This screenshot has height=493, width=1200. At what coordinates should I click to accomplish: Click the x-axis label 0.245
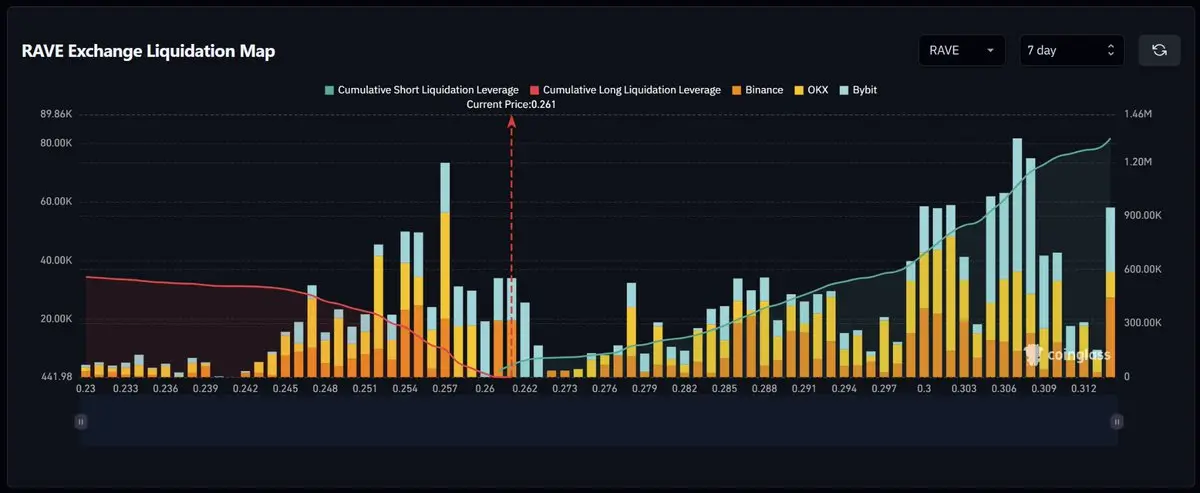coord(285,388)
